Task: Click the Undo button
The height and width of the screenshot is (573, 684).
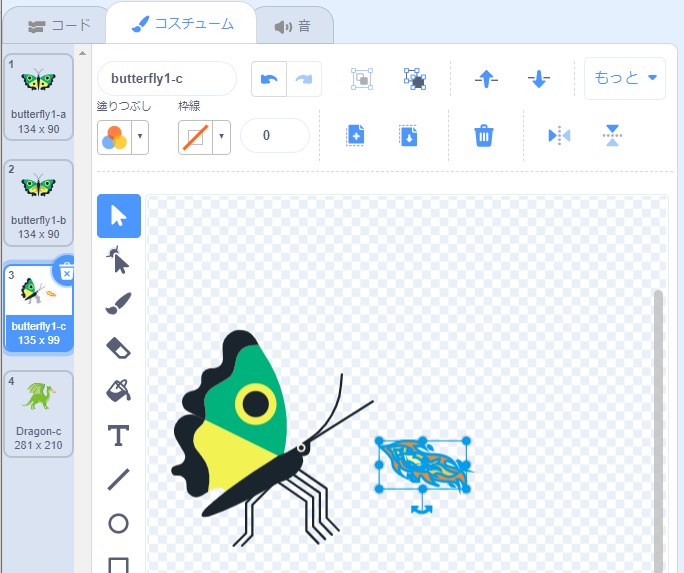Action: 269,79
